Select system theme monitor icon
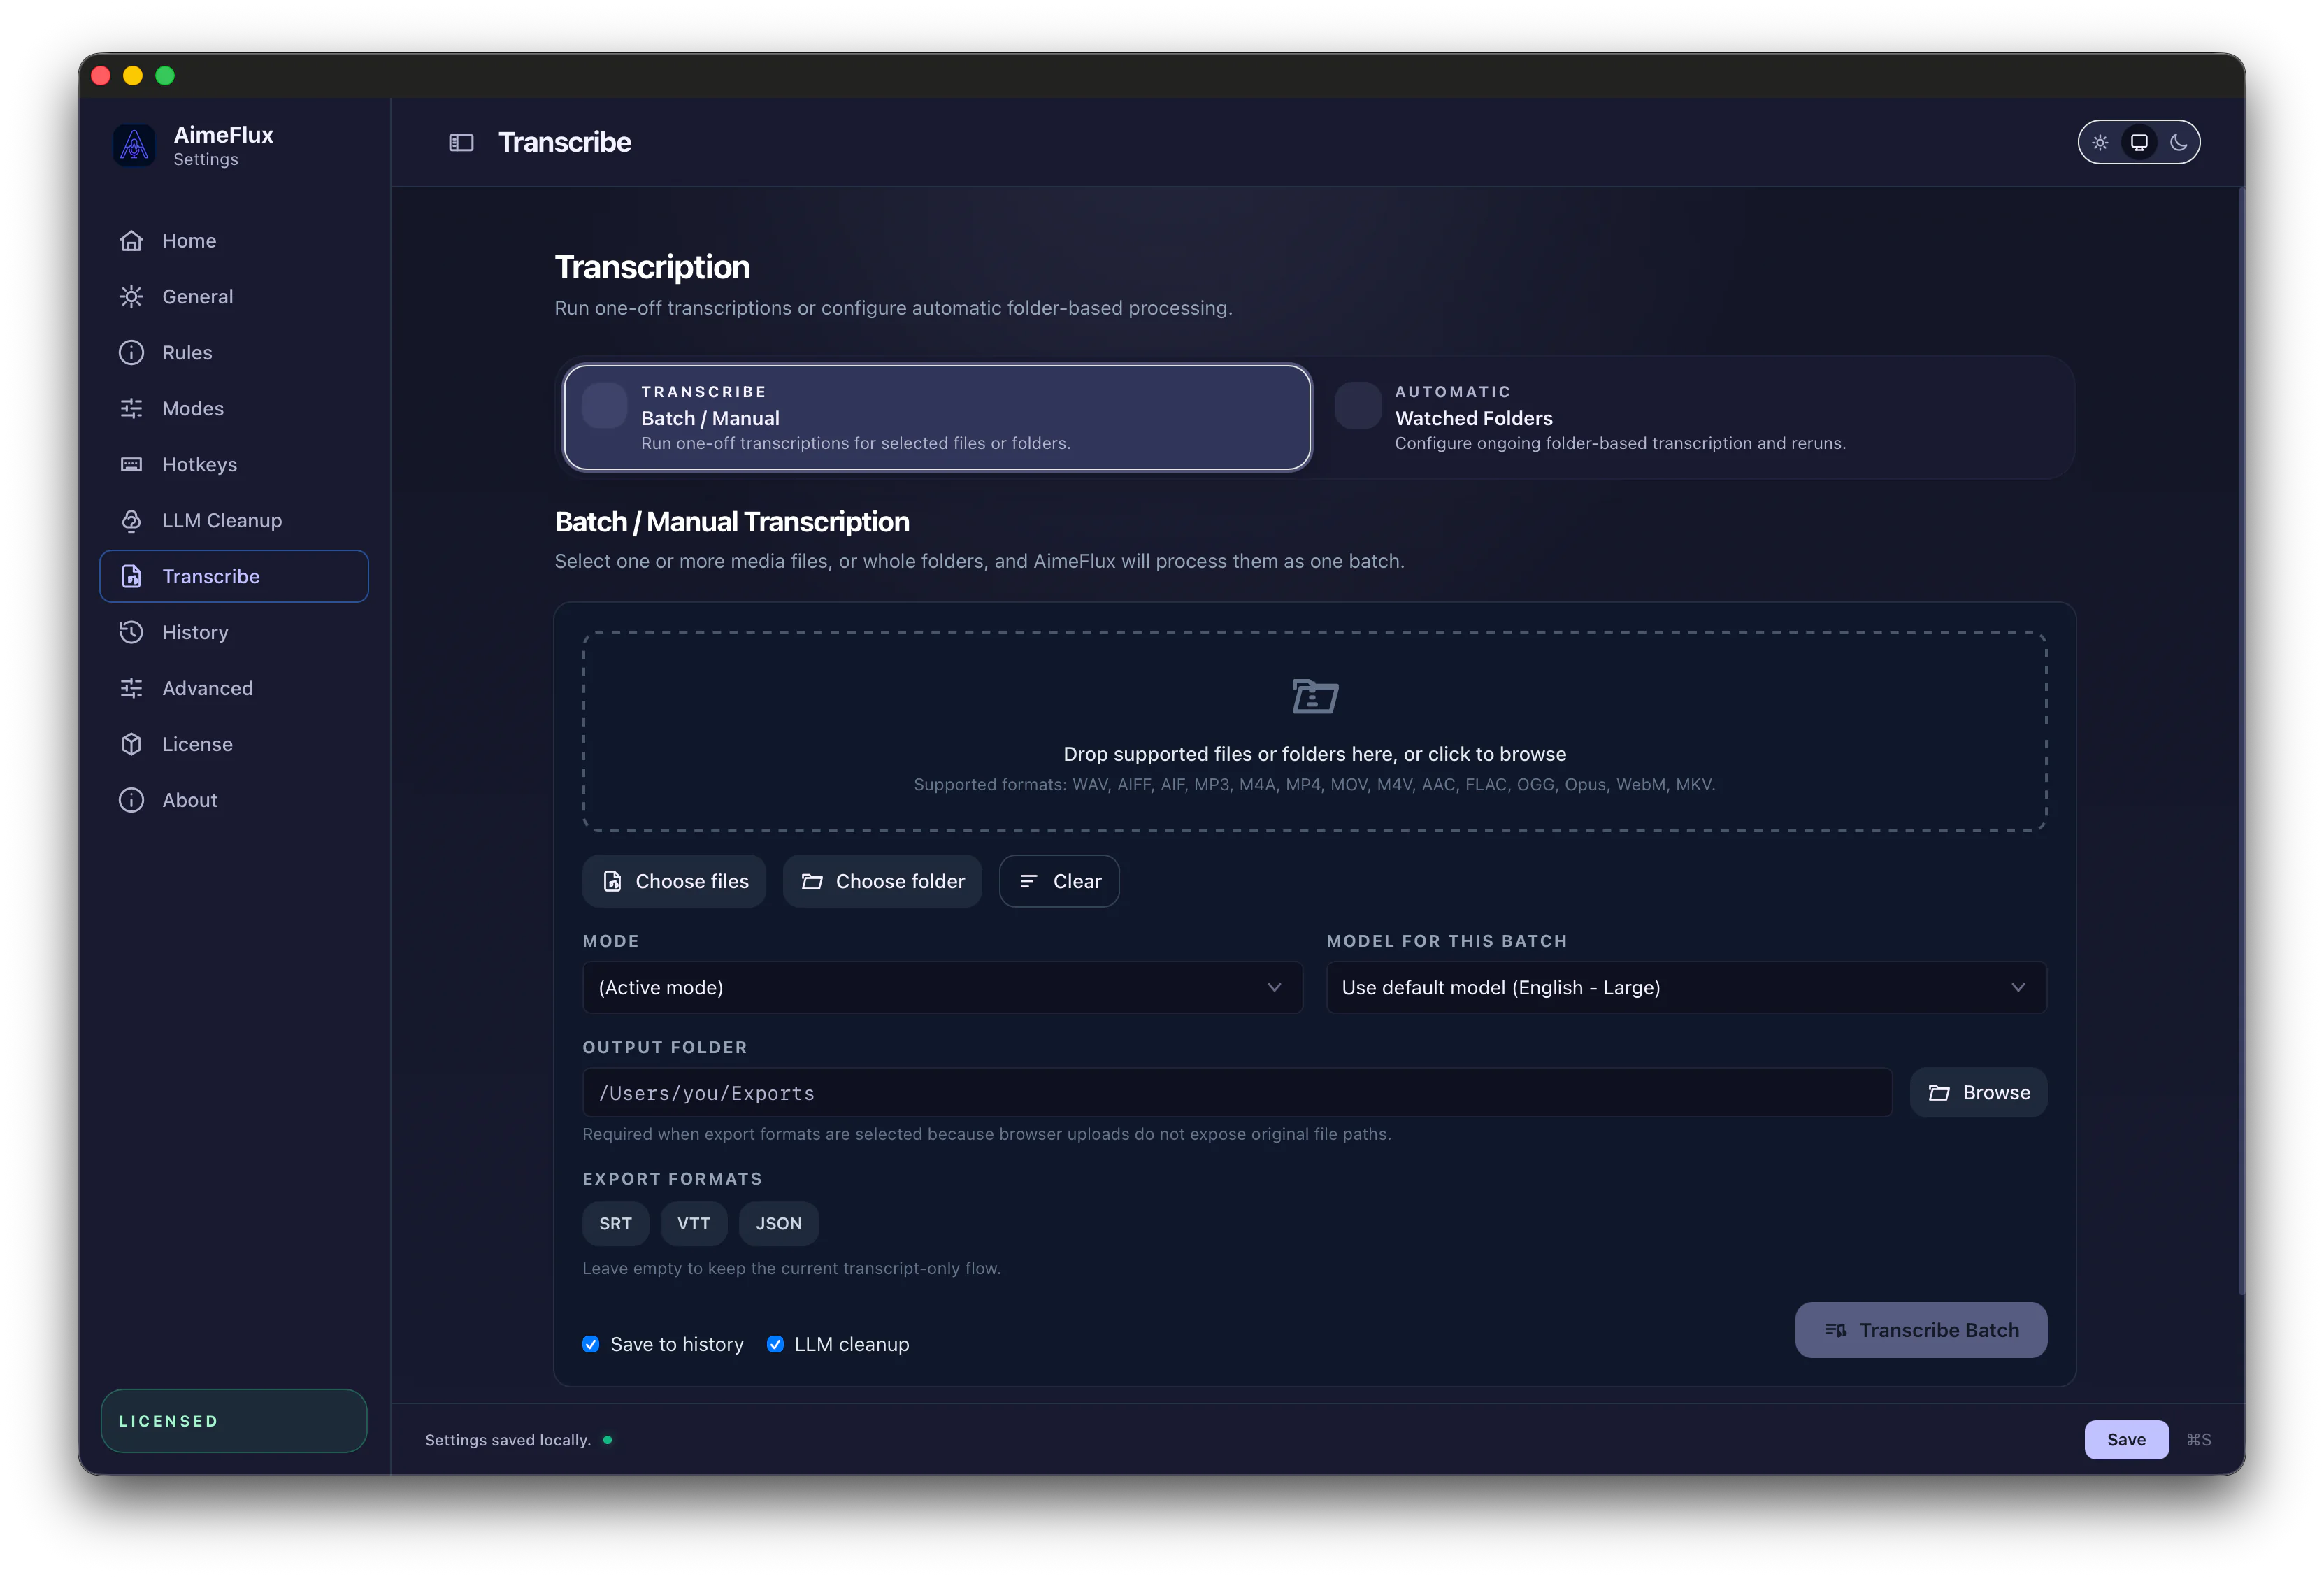The width and height of the screenshot is (2324, 1579). click(2139, 143)
